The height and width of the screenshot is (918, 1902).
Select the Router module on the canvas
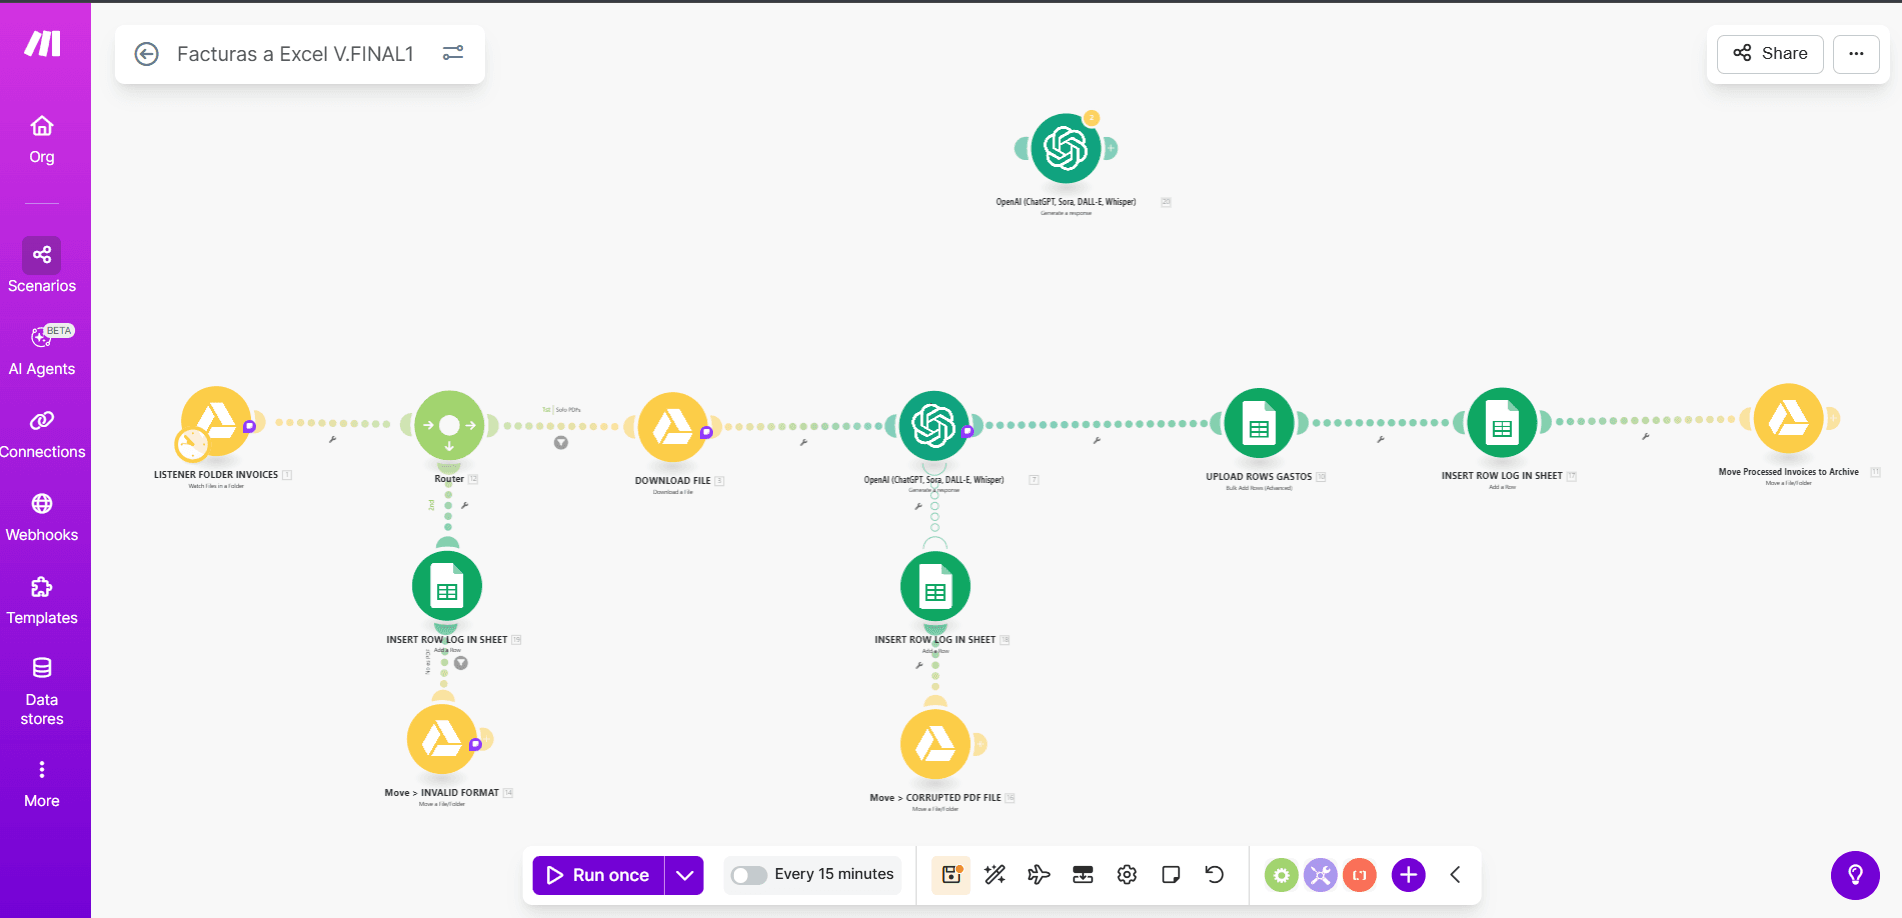click(449, 425)
